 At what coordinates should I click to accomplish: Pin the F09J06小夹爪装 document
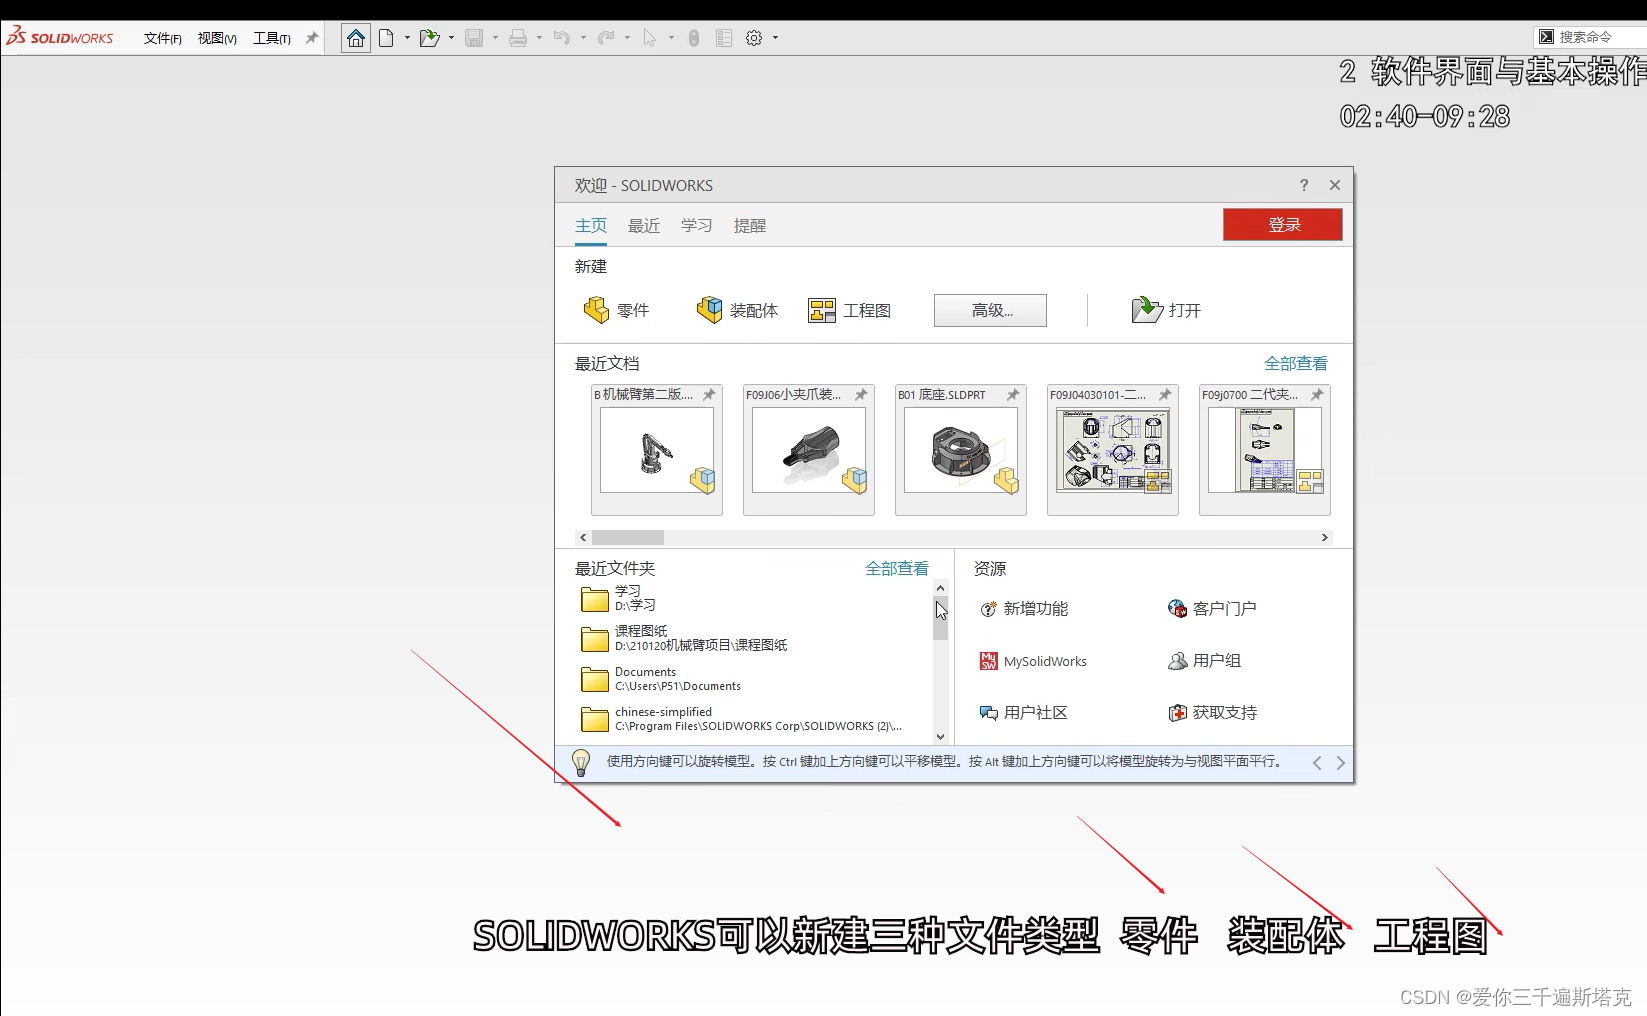[861, 395]
